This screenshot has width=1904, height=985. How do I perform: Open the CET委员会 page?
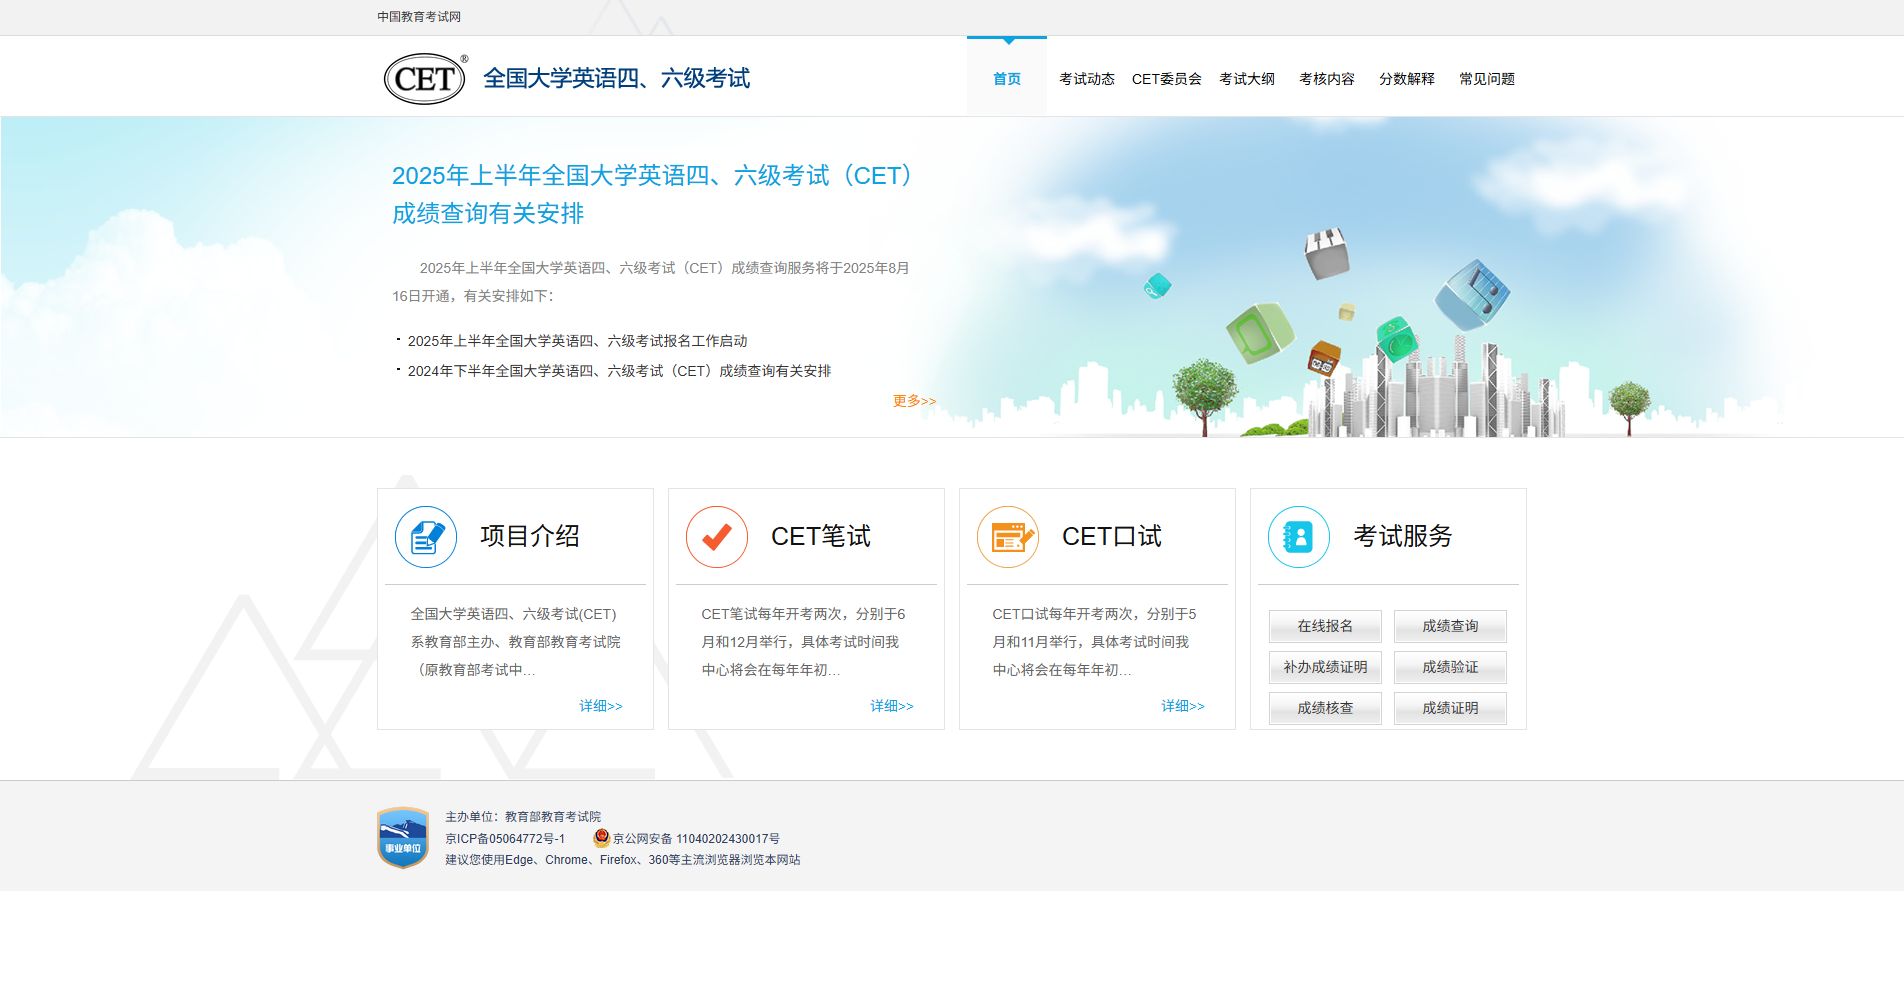point(1166,78)
